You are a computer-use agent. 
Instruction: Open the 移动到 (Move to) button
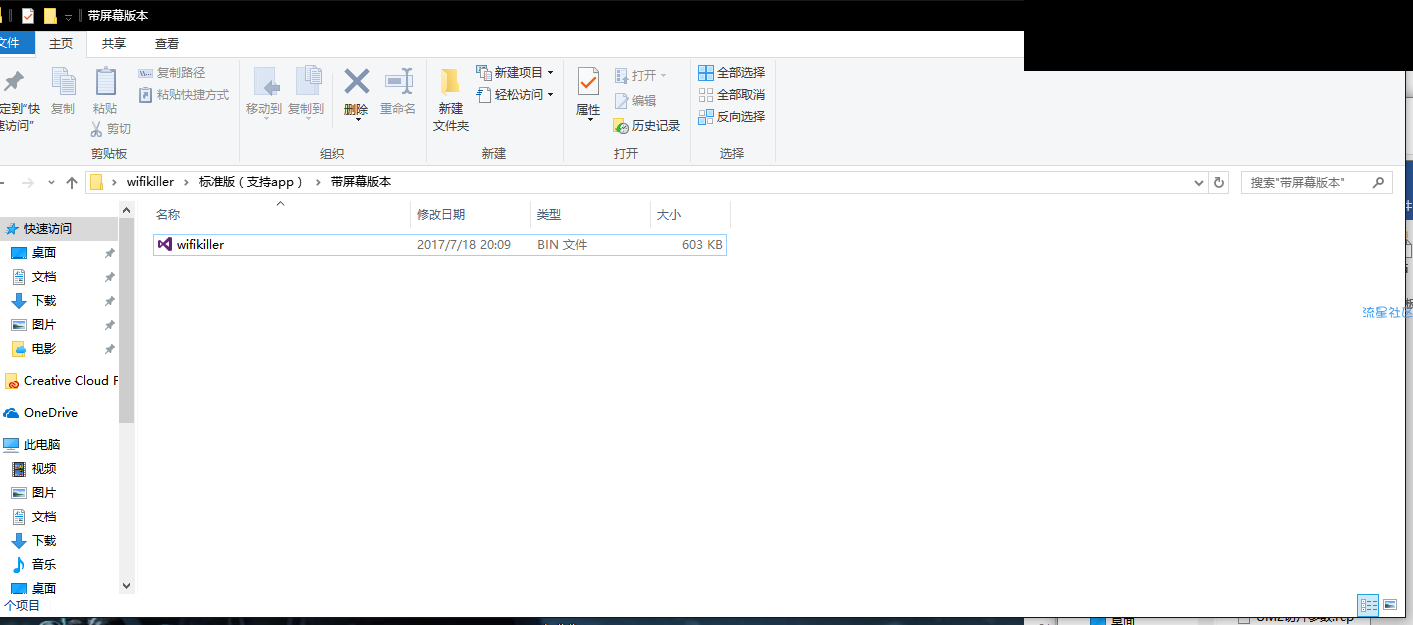click(264, 91)
